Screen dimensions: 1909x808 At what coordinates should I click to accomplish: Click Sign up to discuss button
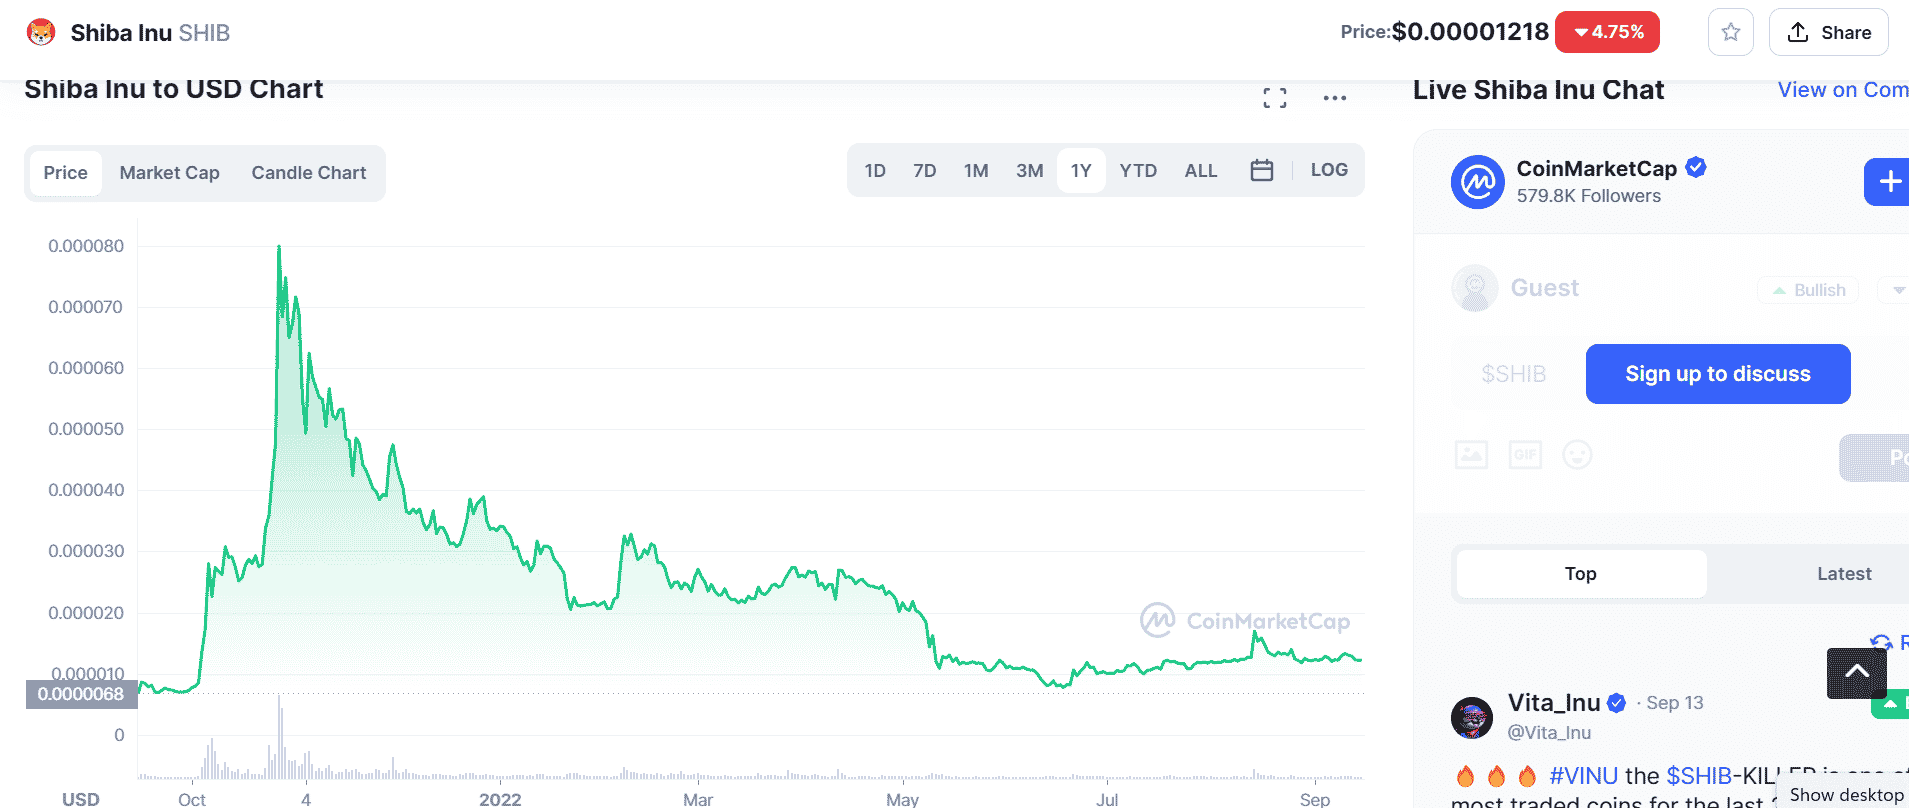click(1717, 374)
